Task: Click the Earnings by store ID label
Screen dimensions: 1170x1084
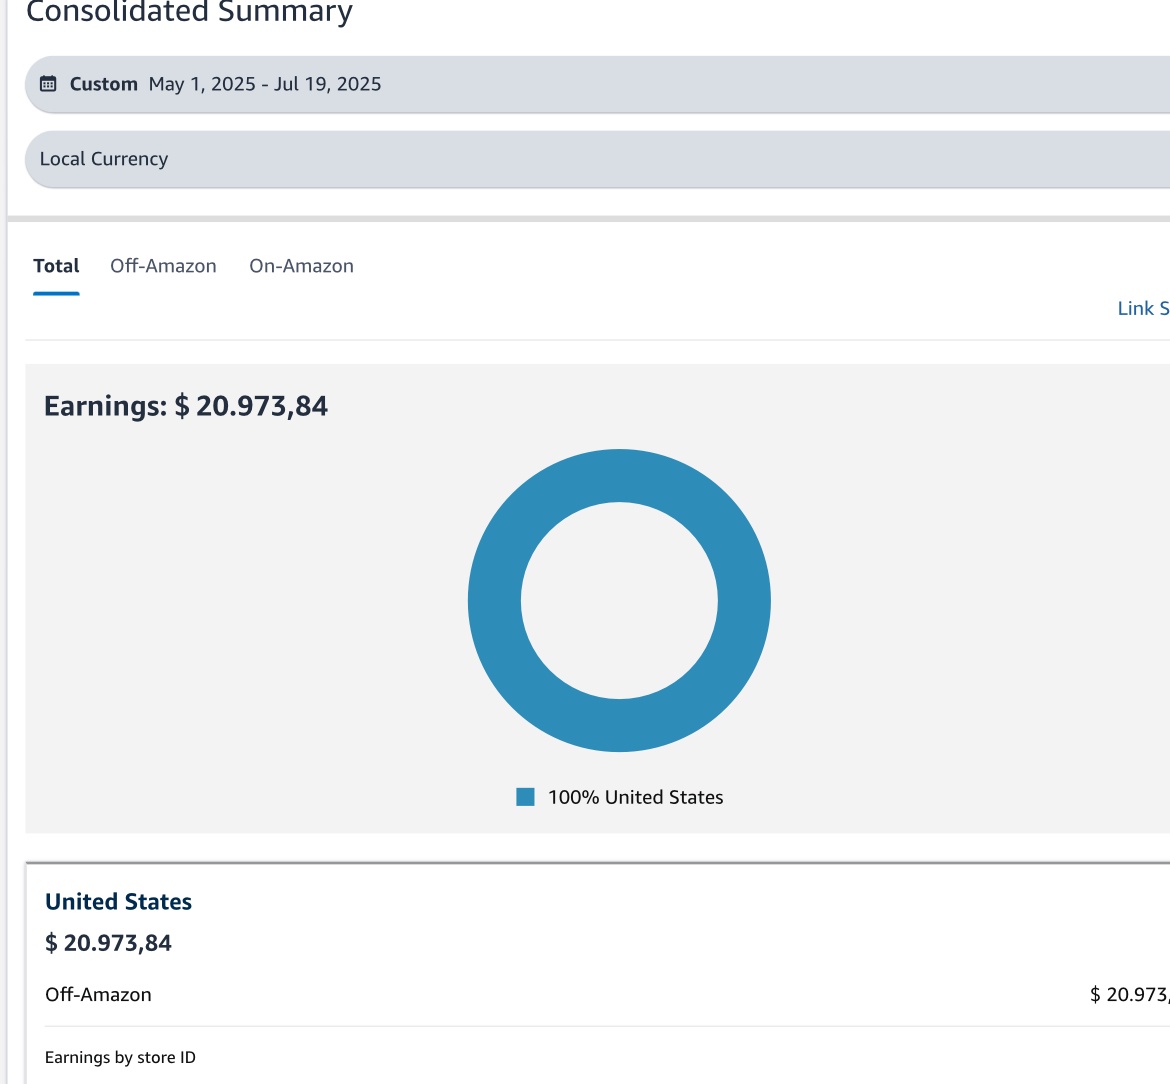Action: (120, 1057)
